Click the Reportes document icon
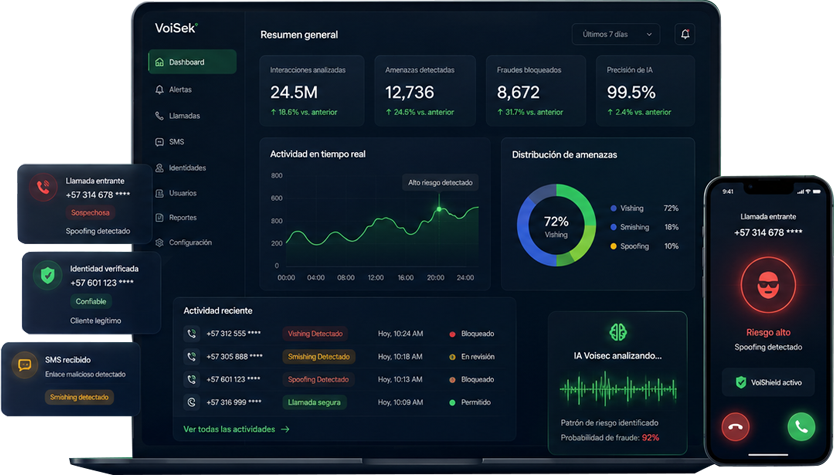Image resolution: width=834 pixels, height=475 pixels. pos(159,218)
